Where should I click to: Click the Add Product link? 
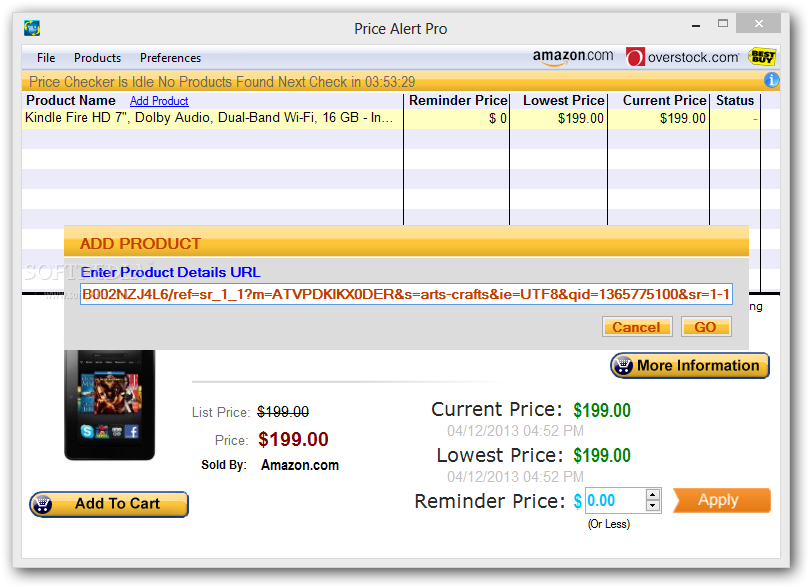coord(159,101)
